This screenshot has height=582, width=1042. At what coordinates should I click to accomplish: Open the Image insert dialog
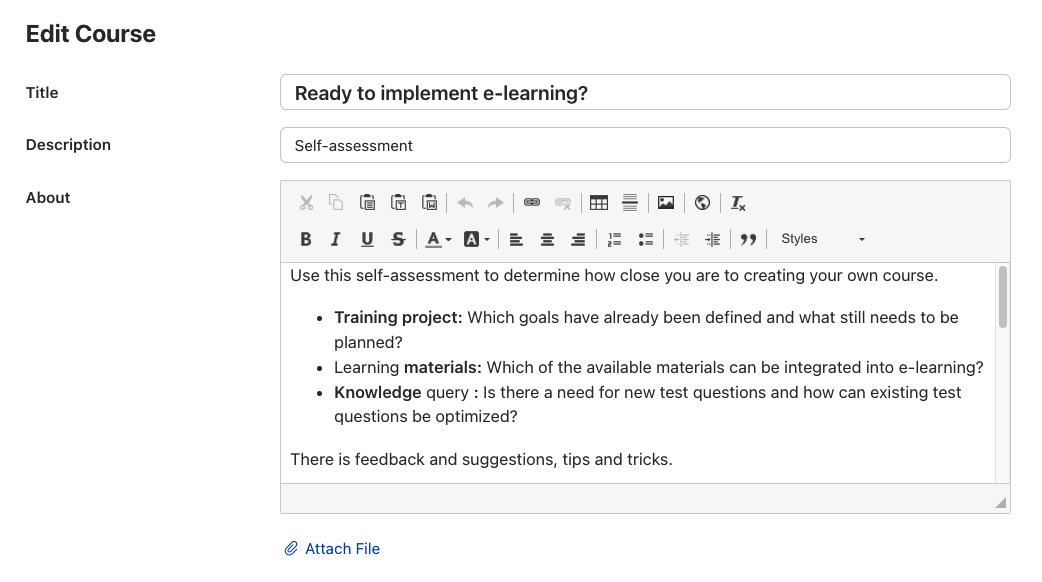666,203
